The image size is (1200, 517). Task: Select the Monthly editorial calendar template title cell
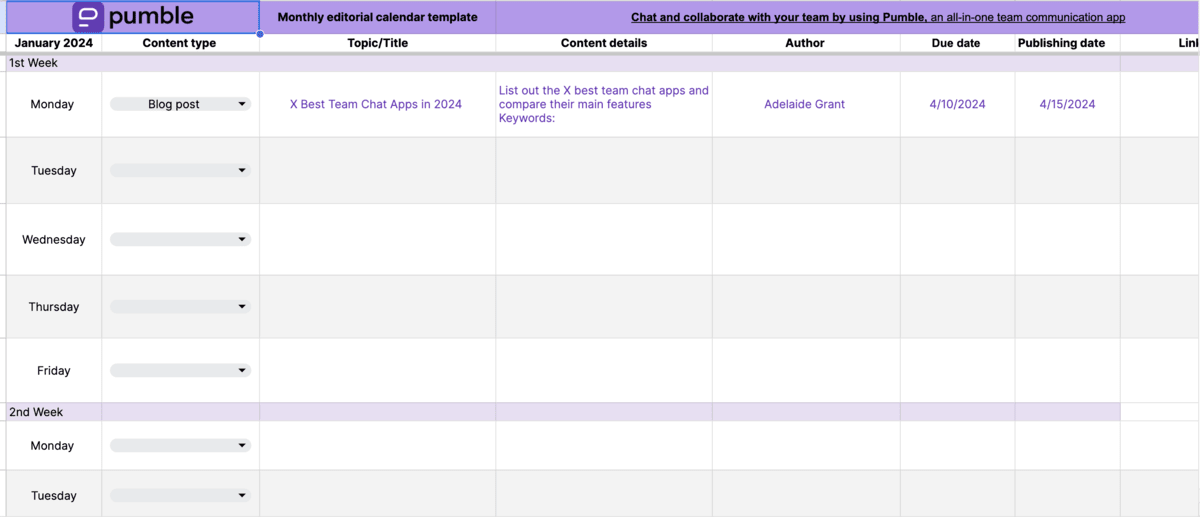pos(378,17)
